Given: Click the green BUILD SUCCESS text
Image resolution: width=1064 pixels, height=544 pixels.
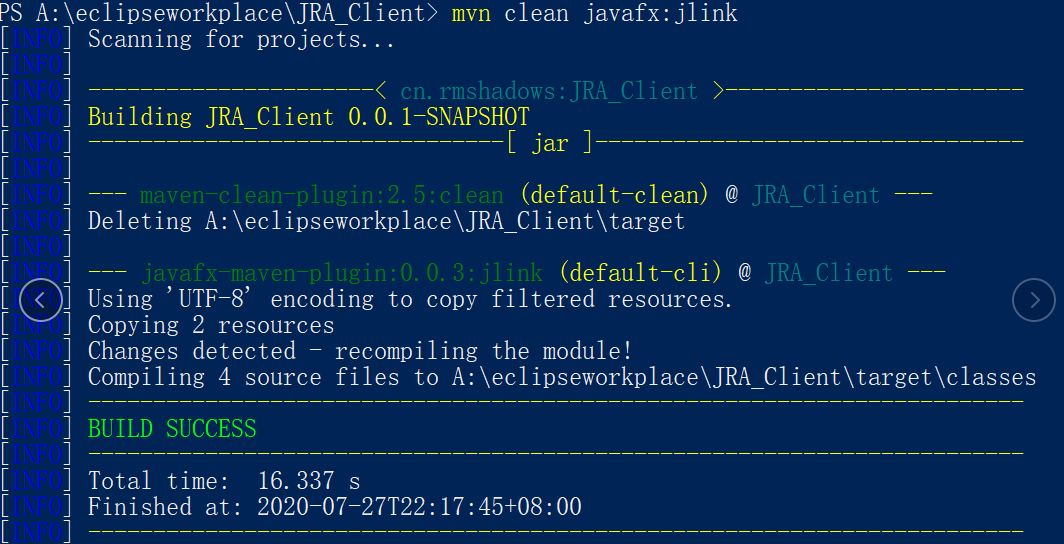Looking at the screenshot, I should pos(172,429).
